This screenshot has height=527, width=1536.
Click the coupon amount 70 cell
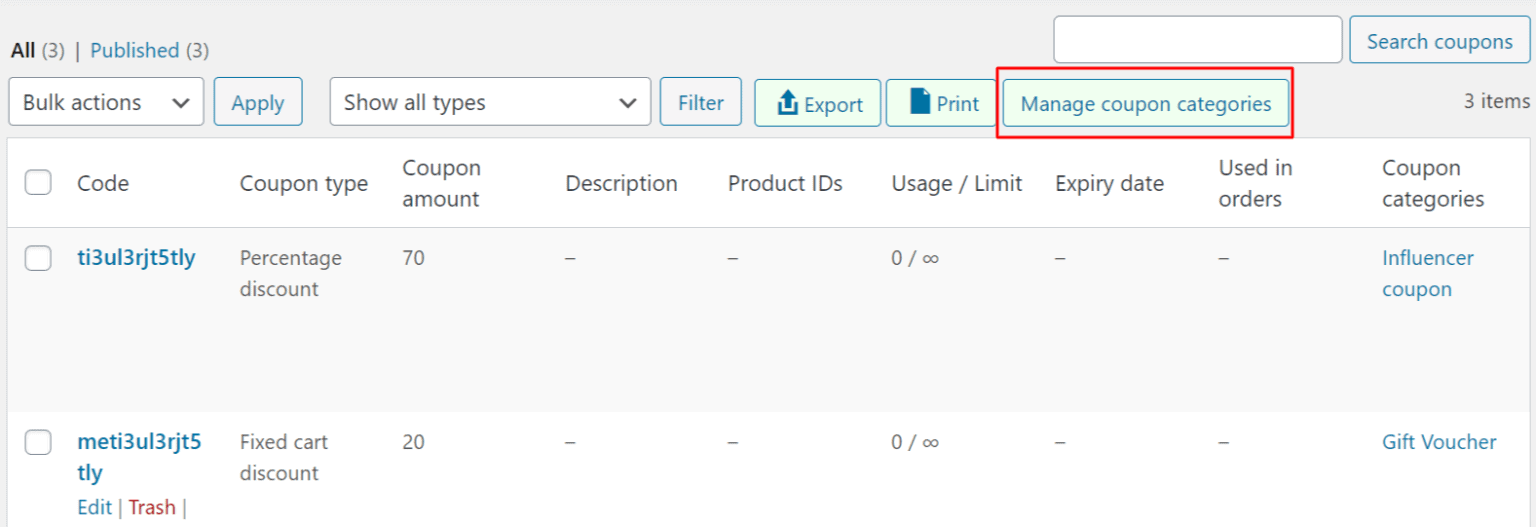(413, 258)
